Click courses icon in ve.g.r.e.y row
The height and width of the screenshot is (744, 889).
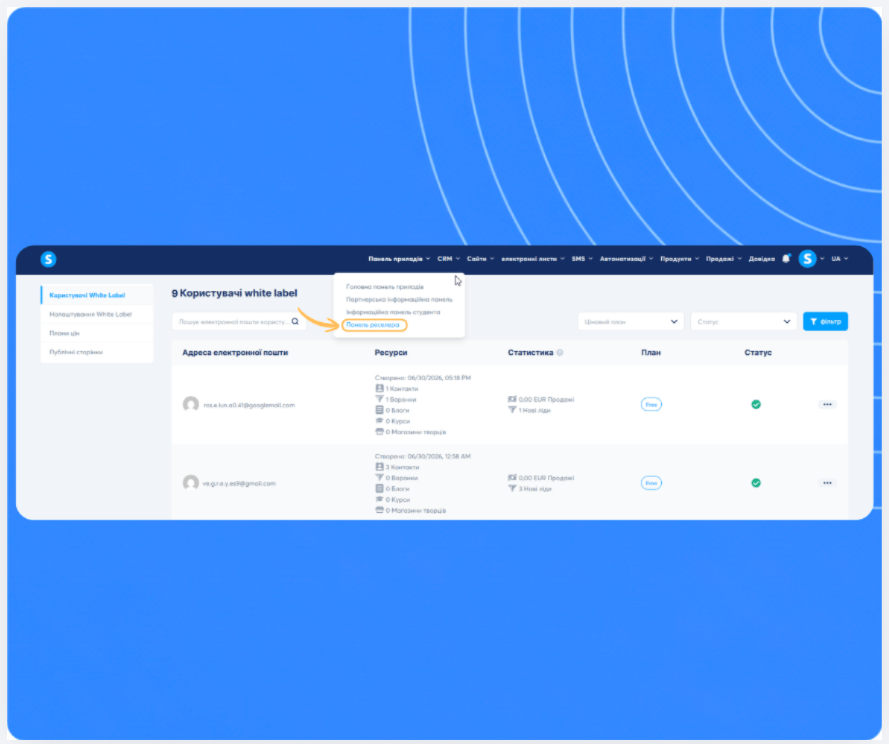point(379,499)
